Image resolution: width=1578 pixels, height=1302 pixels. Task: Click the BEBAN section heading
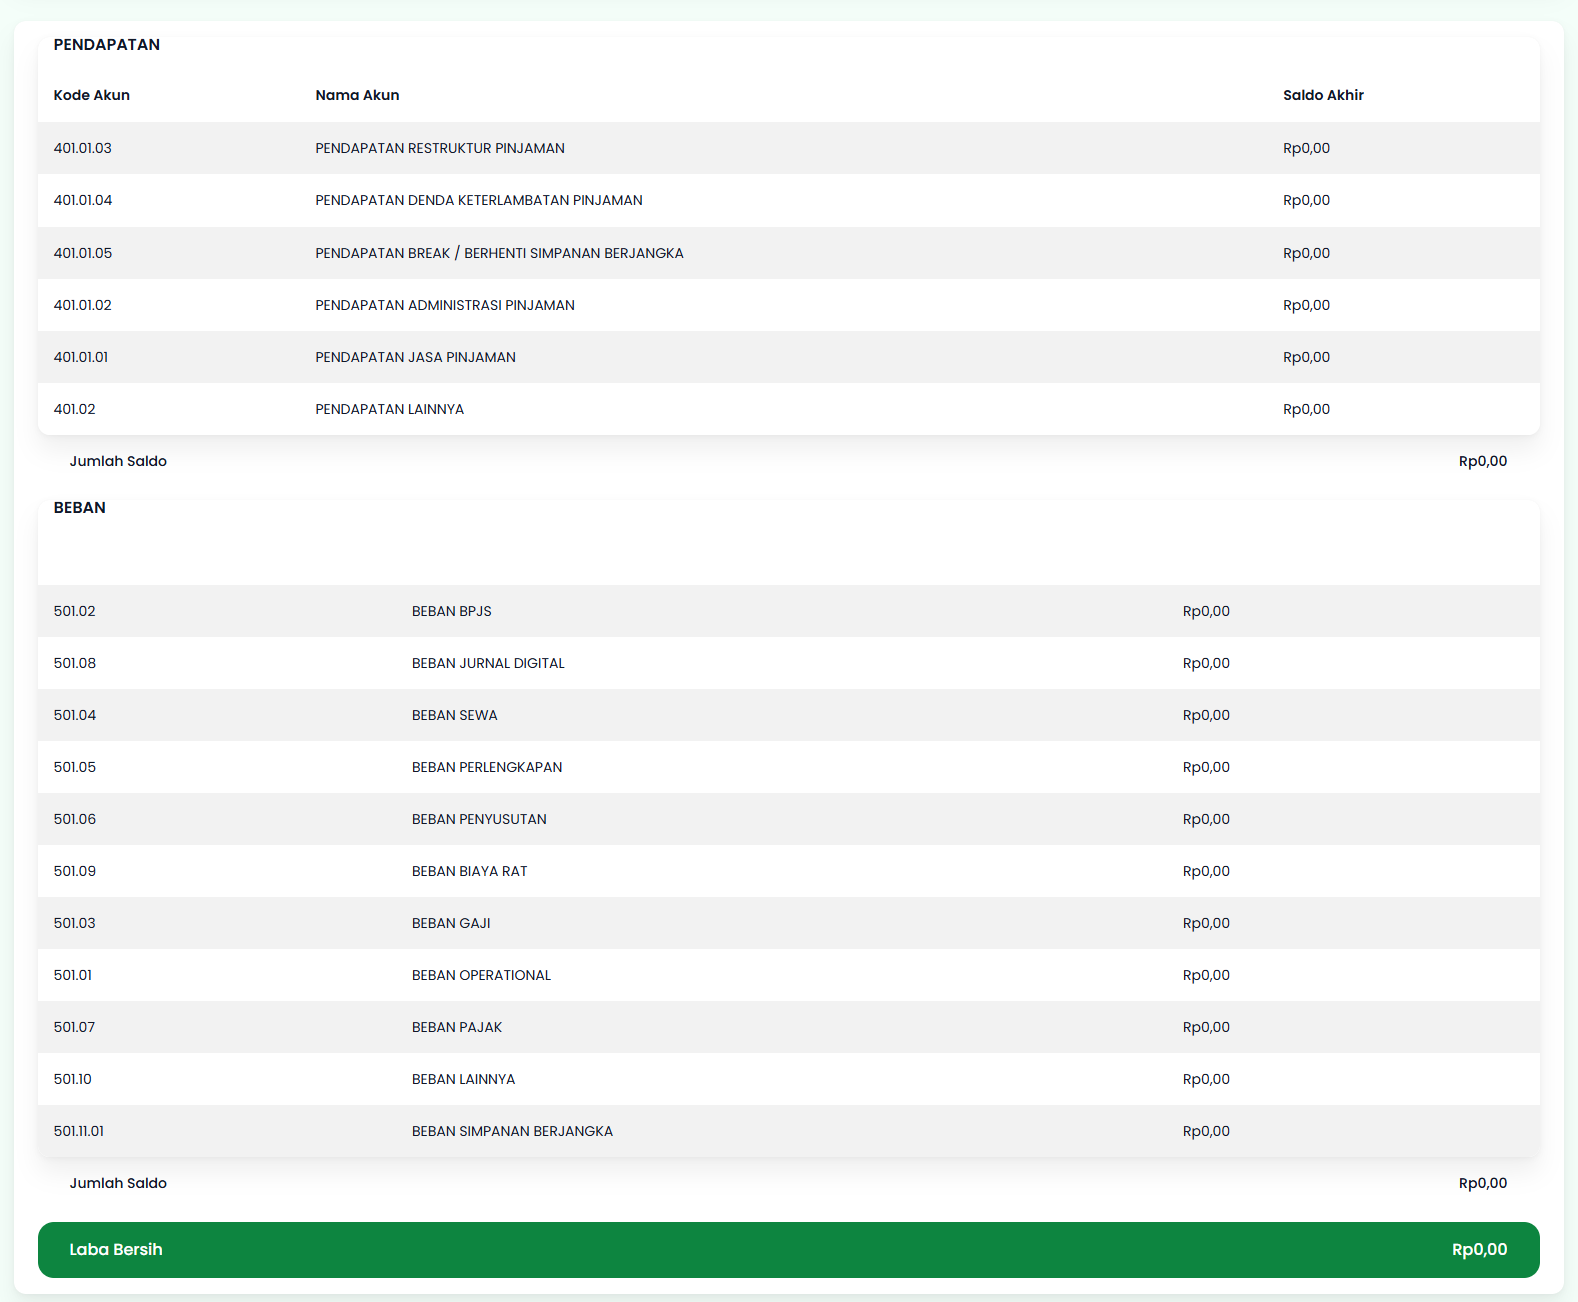click(79, 508)
